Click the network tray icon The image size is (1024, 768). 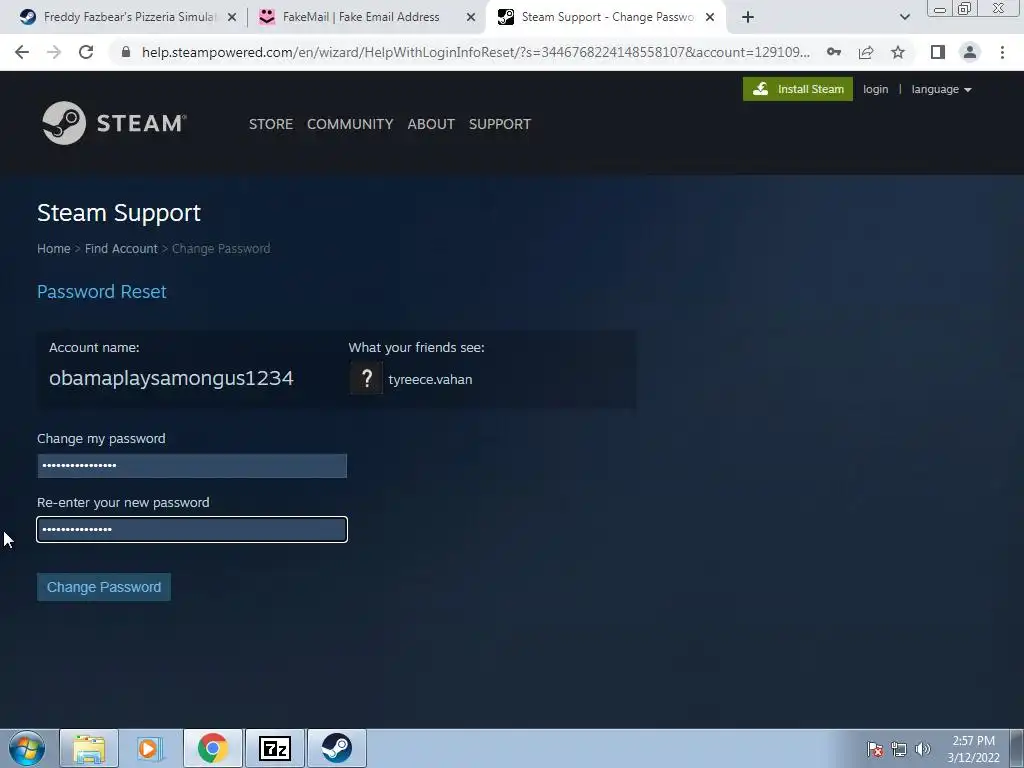(899, 749)
